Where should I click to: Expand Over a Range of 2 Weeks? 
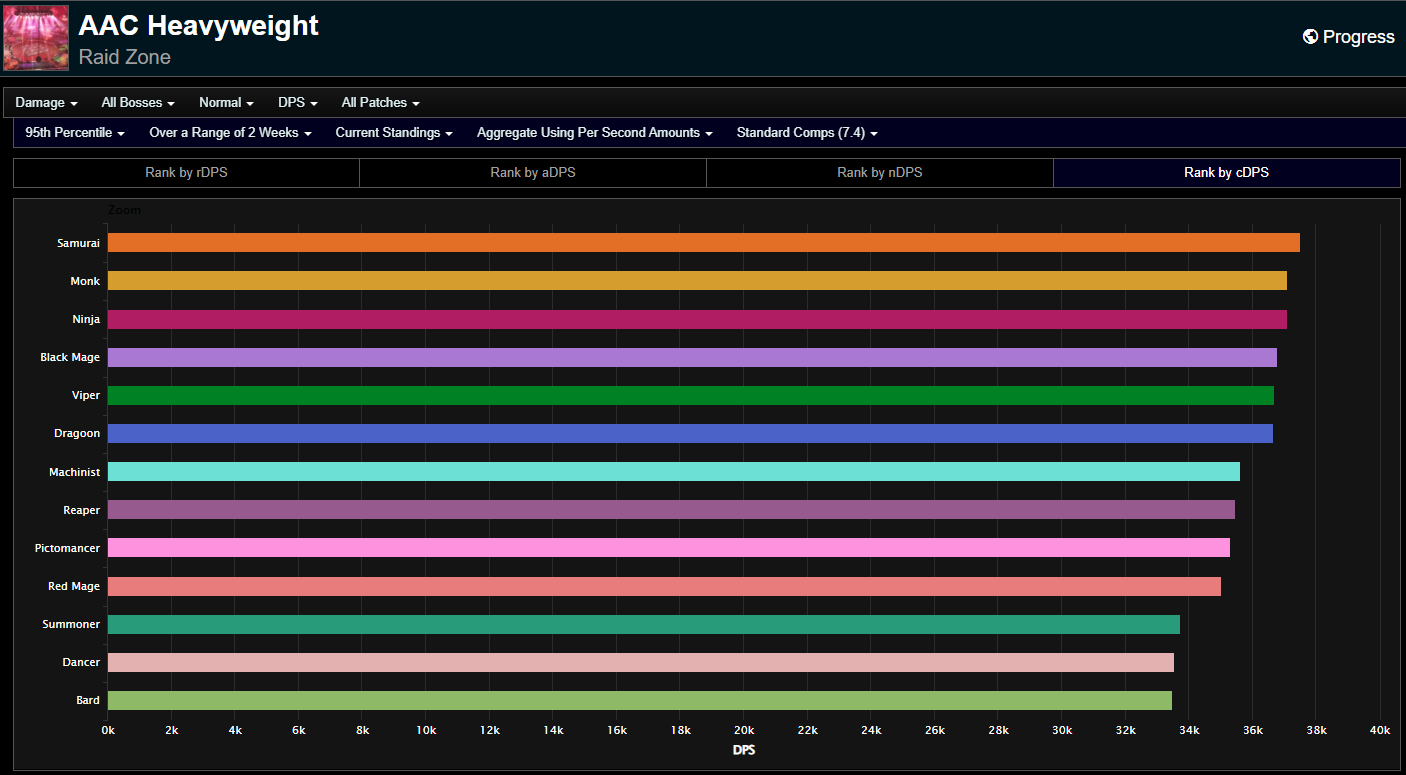(230, 132)
